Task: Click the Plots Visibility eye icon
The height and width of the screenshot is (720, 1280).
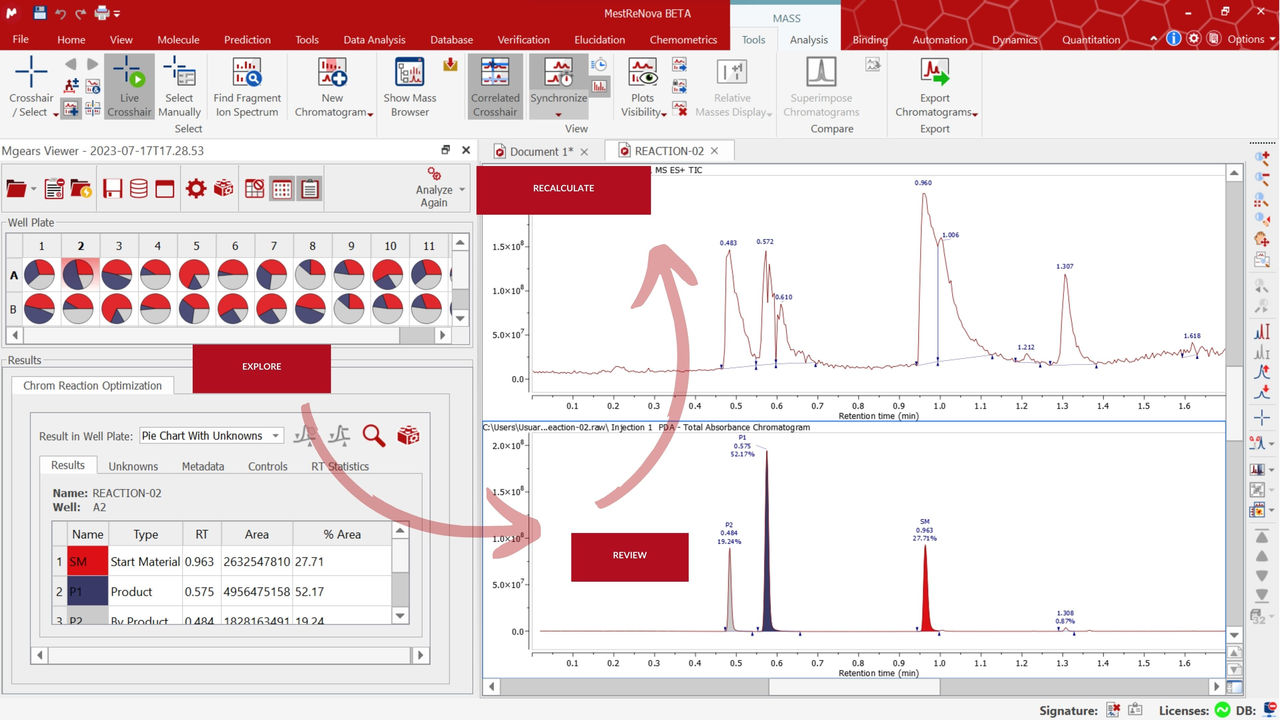Action: pos(643,73)
